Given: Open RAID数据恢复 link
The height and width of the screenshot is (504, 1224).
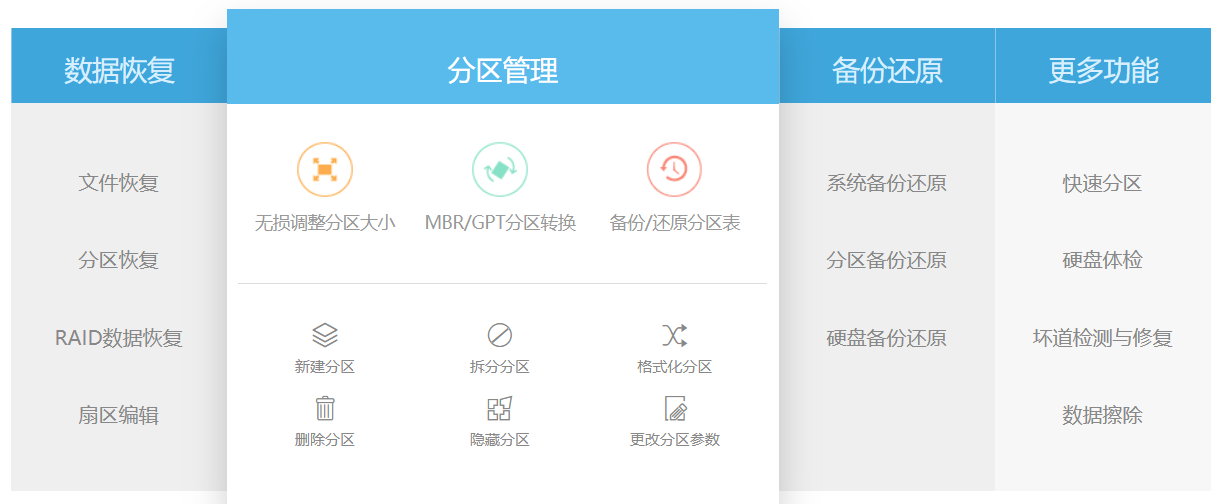Looking at the screenshot, I should (119, 338).
